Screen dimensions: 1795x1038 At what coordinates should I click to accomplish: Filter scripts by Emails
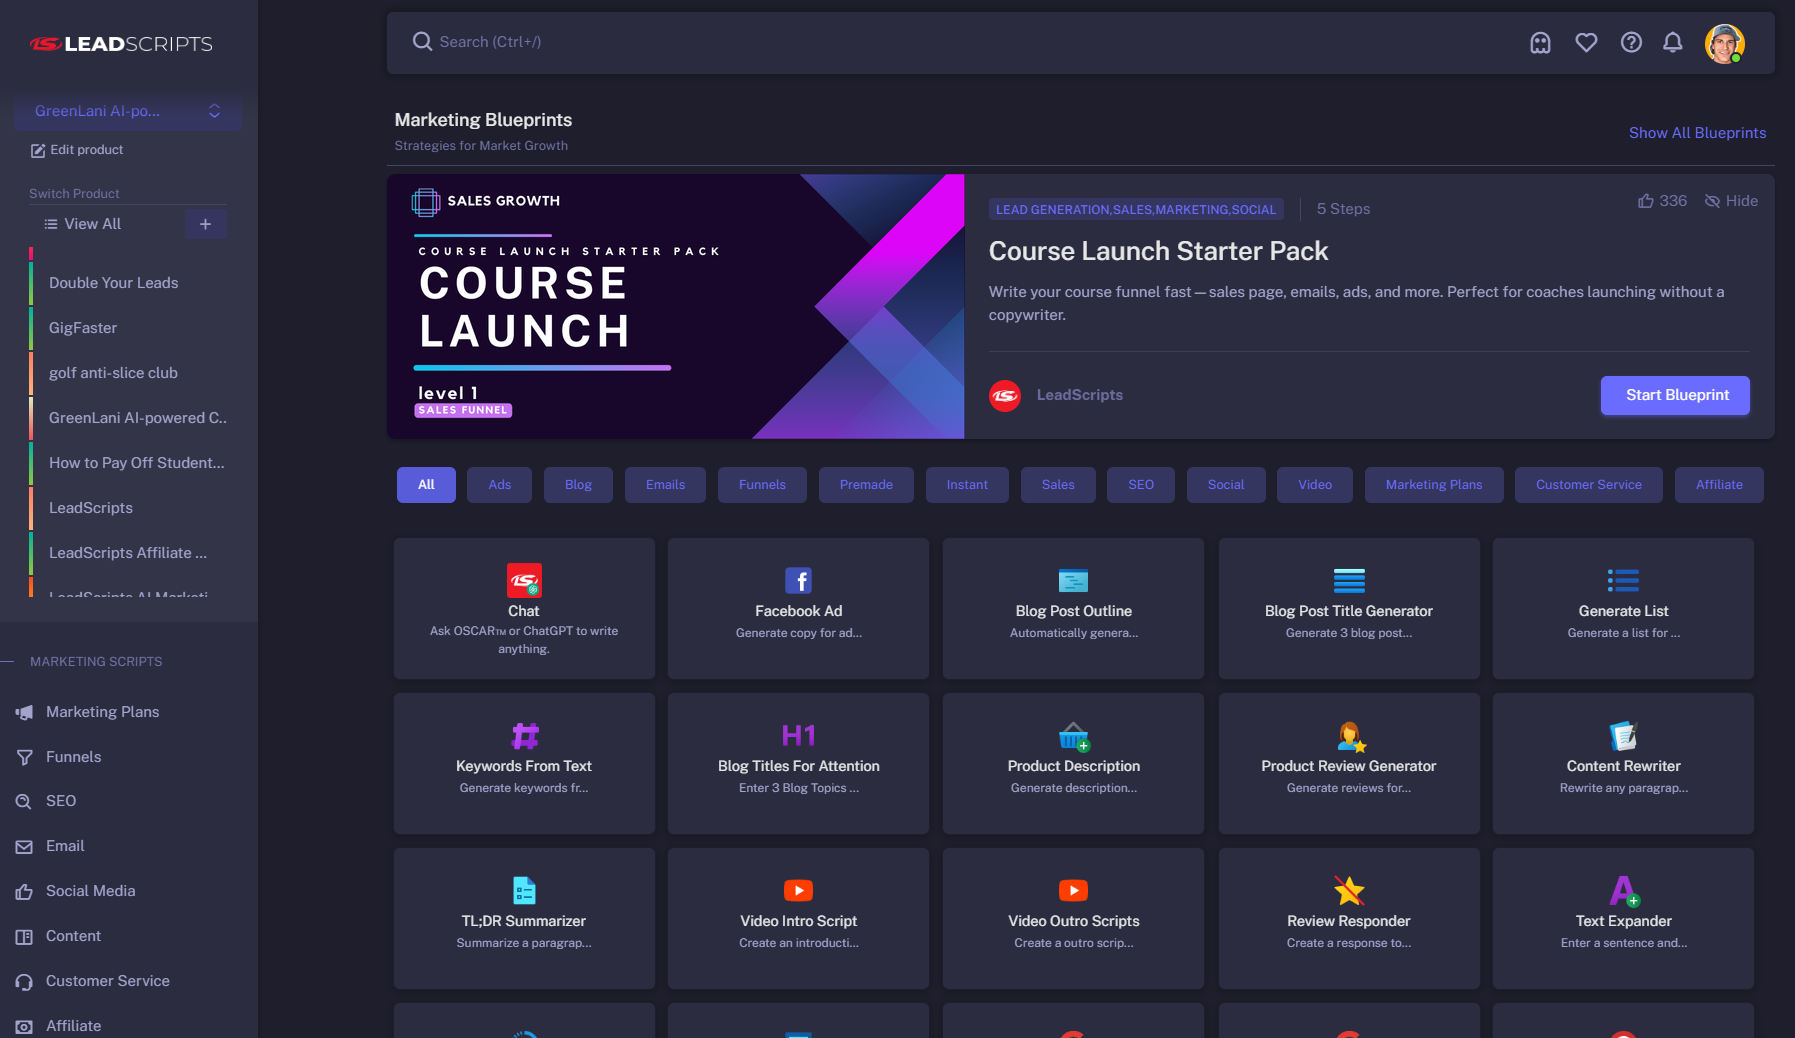pyautogui.click(x=665, y=485)
